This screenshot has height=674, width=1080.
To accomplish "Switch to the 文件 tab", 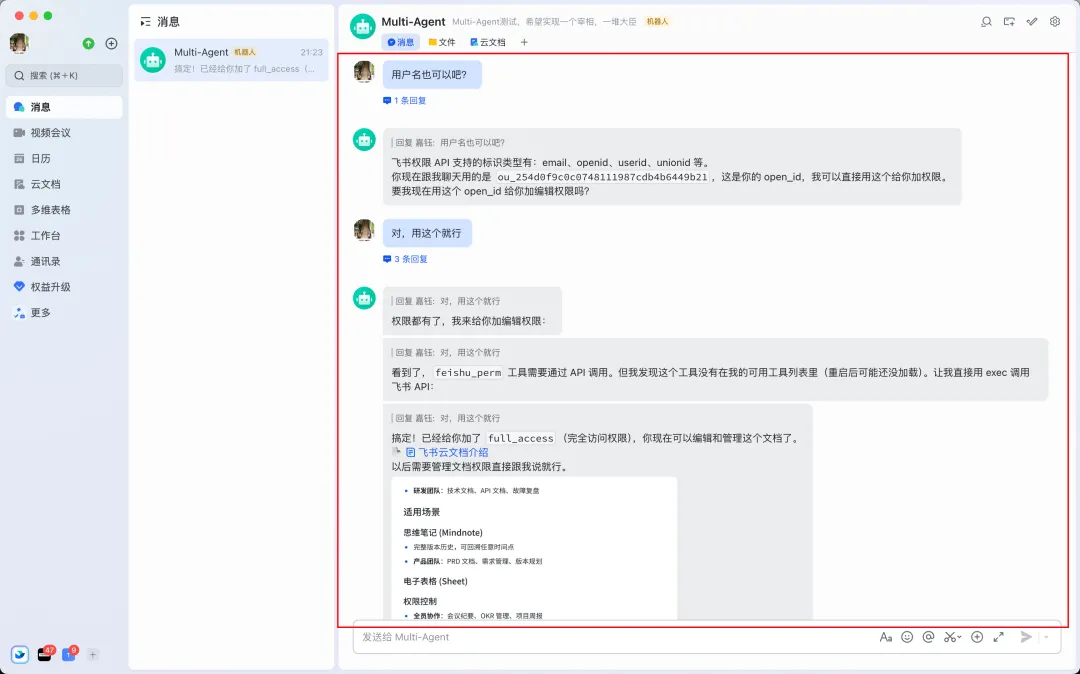I will point(442,42).
